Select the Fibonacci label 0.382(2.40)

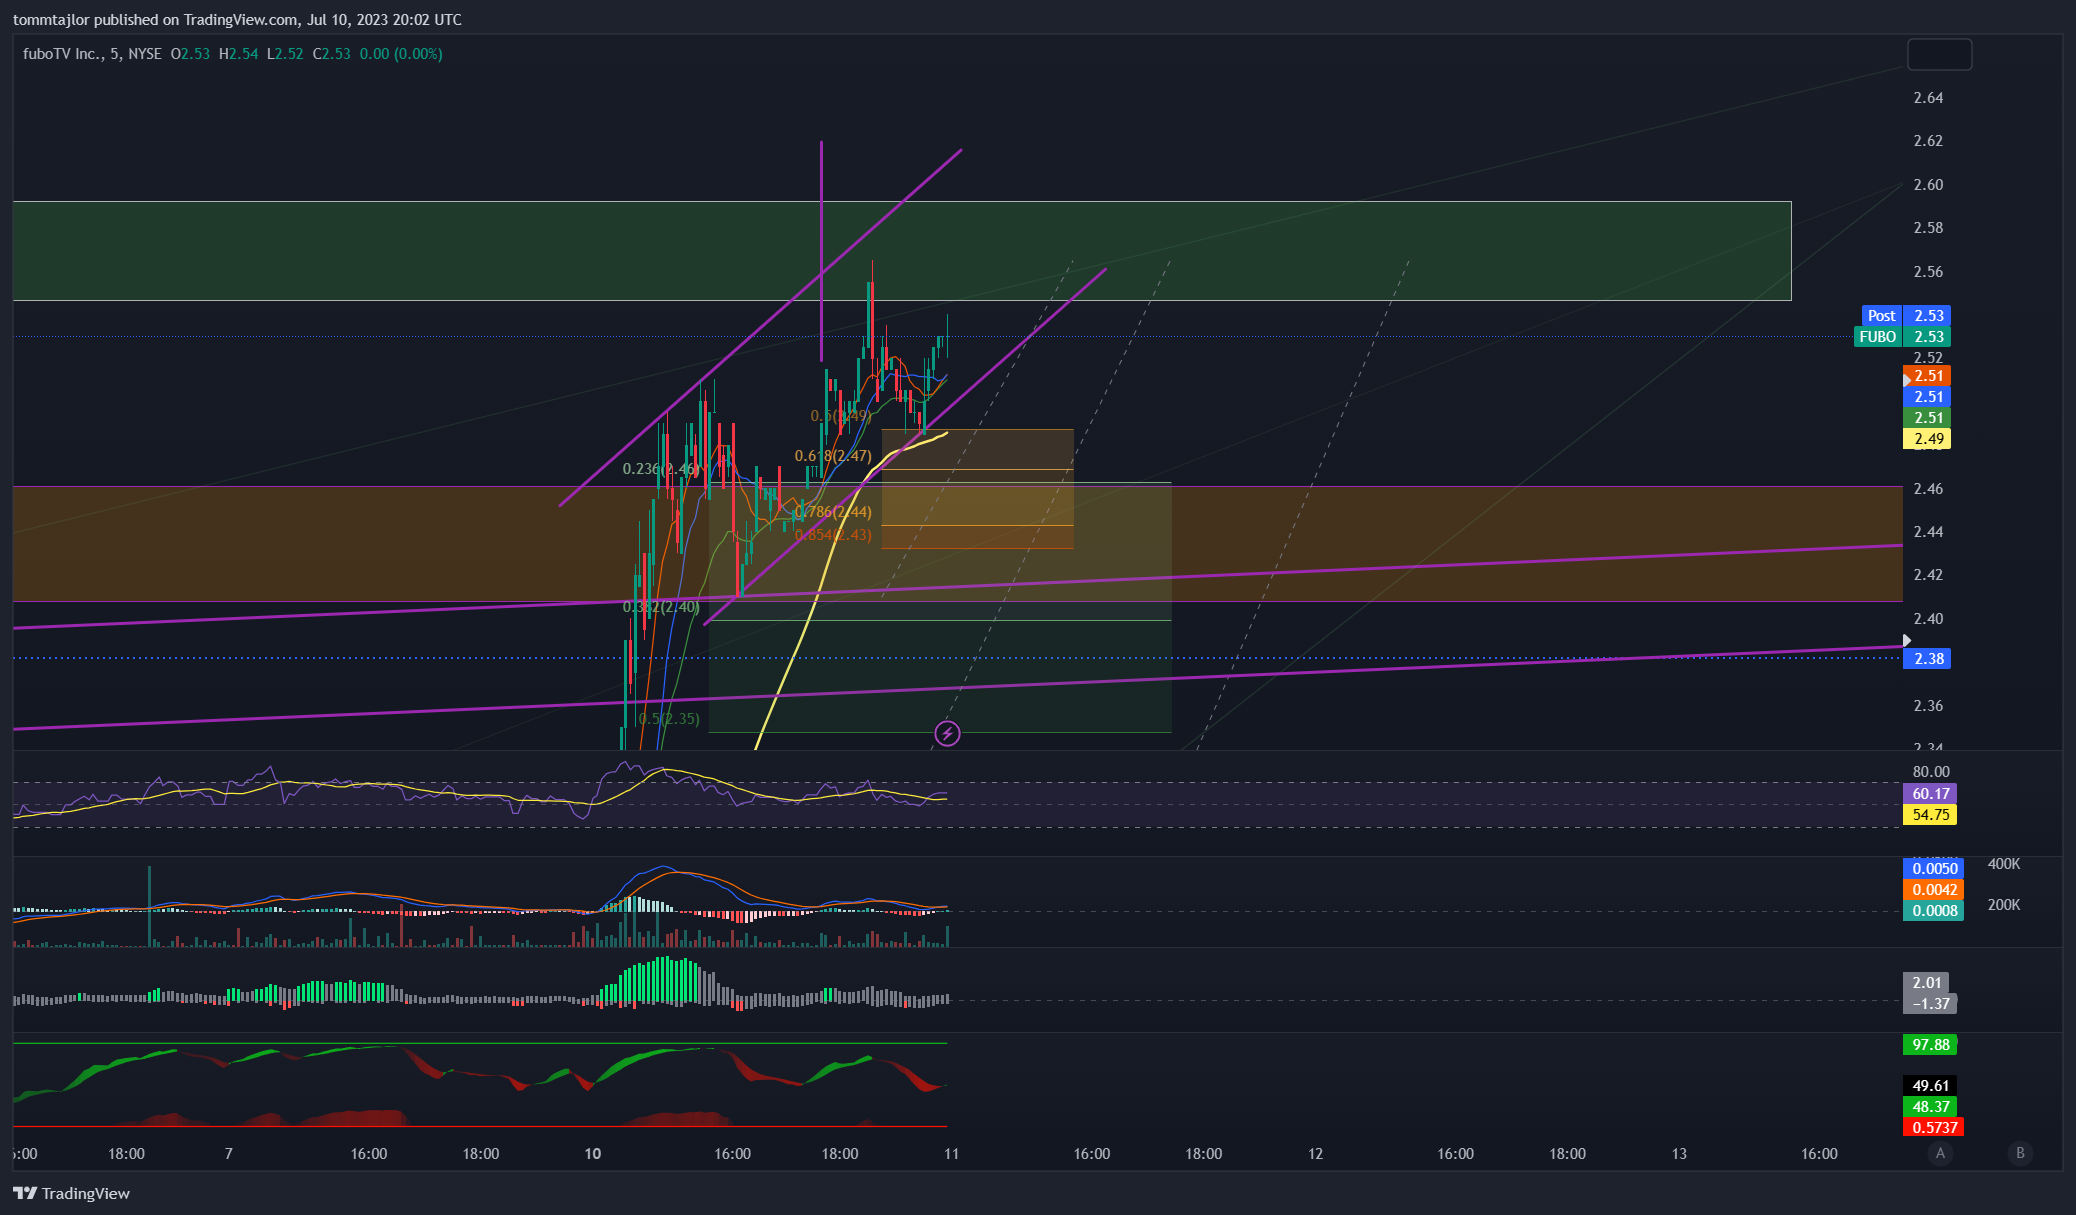661,607
